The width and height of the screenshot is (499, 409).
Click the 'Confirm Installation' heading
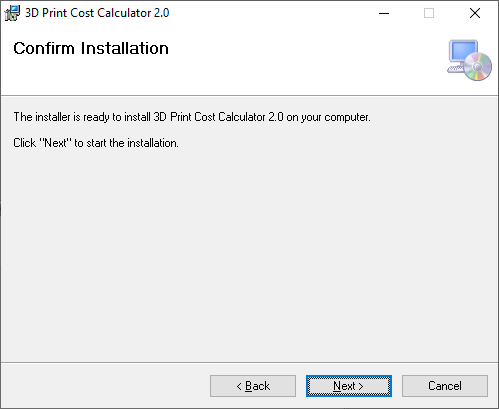coord(91,48)
